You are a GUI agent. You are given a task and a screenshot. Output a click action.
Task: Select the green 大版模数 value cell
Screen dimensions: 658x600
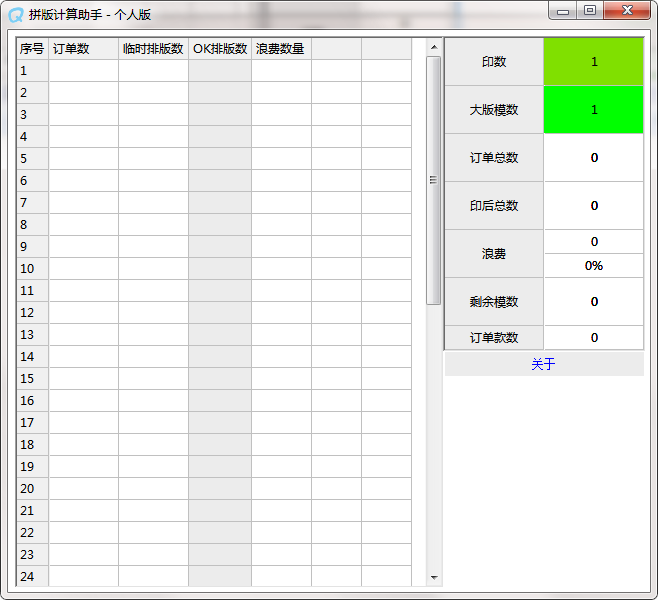click(x=593, y=110)
